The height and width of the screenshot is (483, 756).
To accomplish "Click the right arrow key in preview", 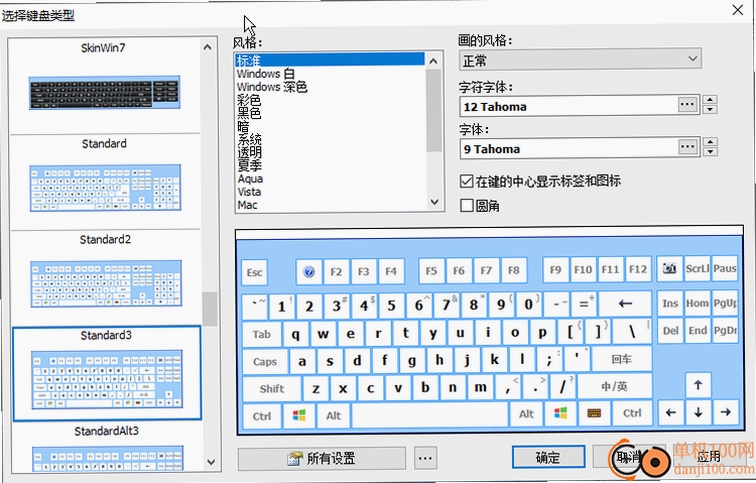I will tap(725, 412).
